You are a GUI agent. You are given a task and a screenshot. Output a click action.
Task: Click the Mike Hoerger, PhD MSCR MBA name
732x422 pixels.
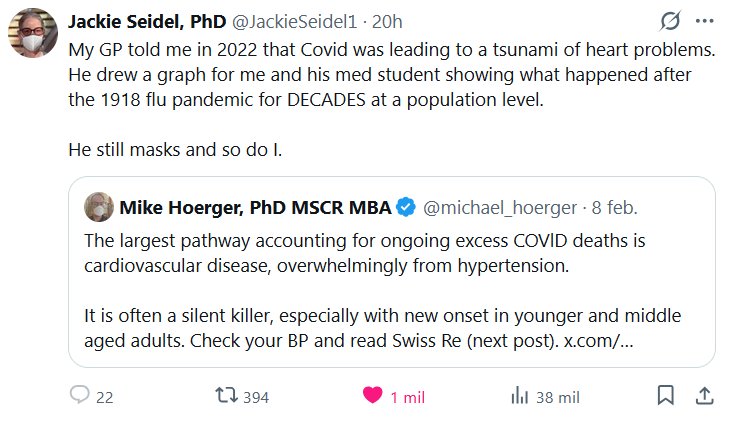click(x=254, y=208)
